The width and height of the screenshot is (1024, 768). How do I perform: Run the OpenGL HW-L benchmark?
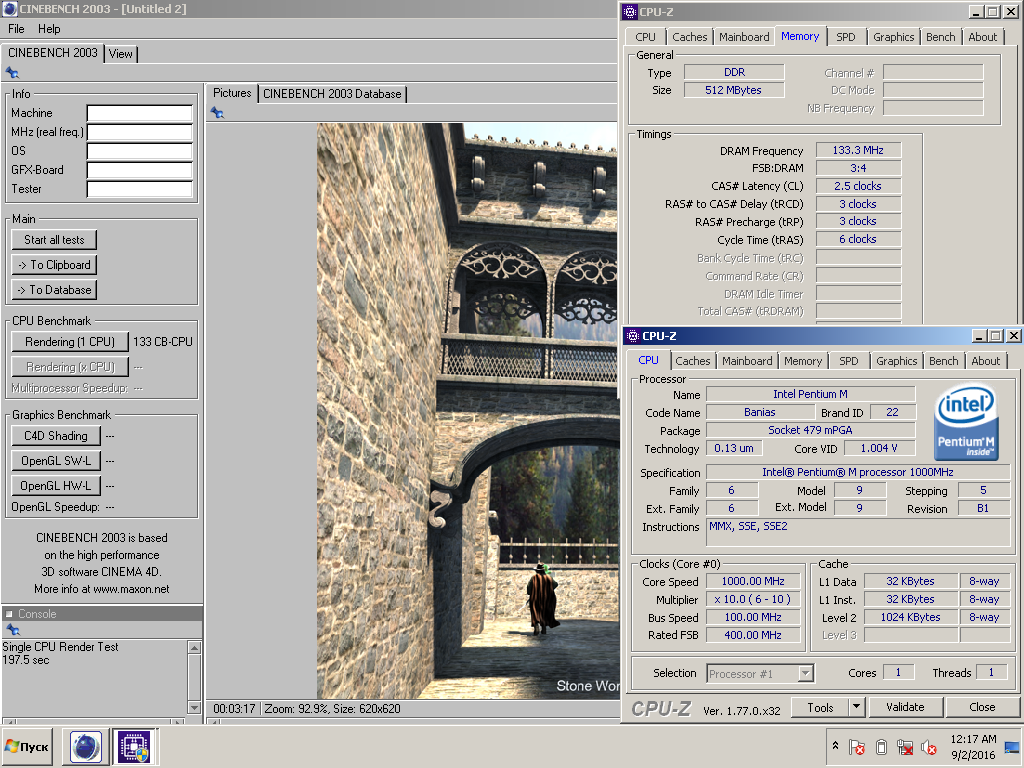tap(56, 485)
